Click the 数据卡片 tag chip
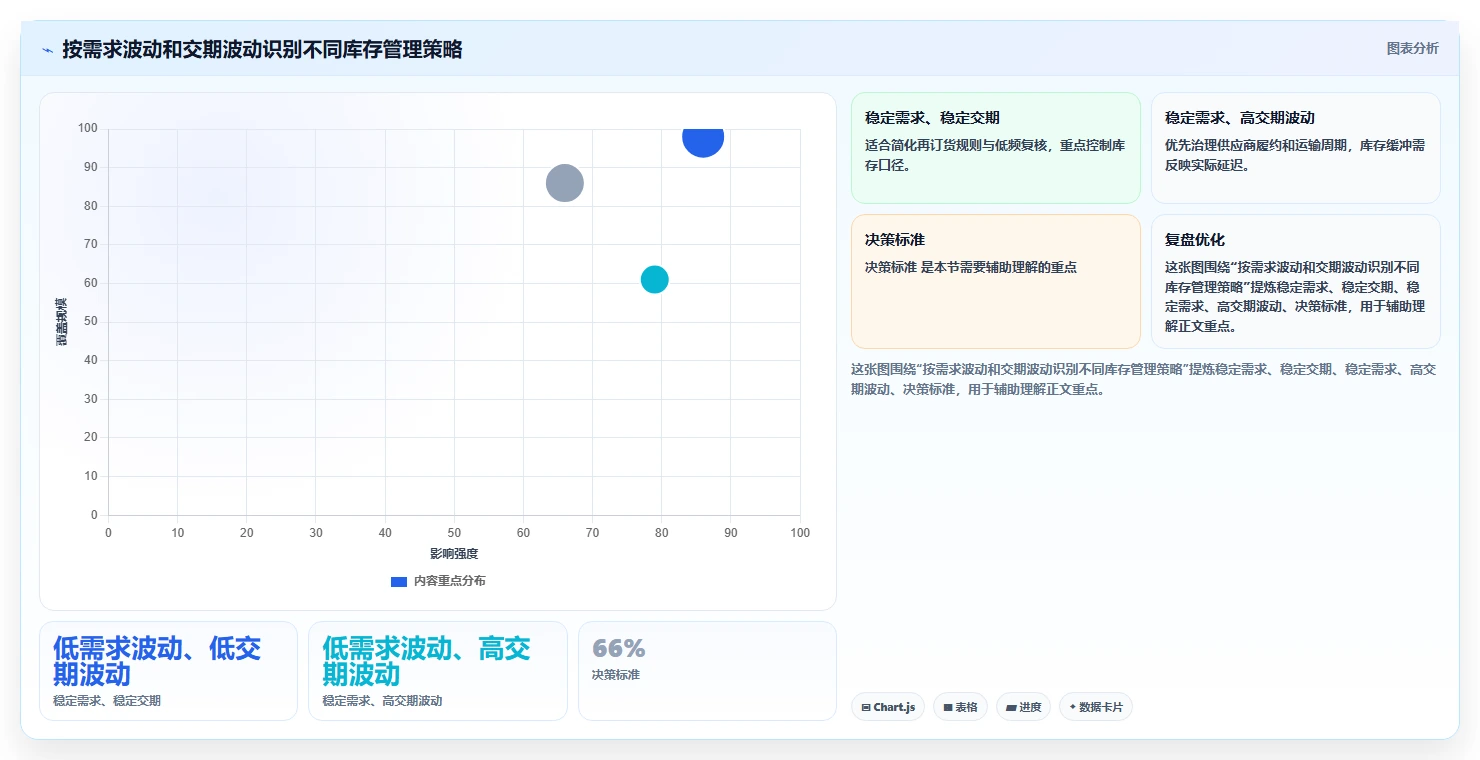Image resolution: width=1480 pixels, height=760 pixels. (x=1095, y=707)
